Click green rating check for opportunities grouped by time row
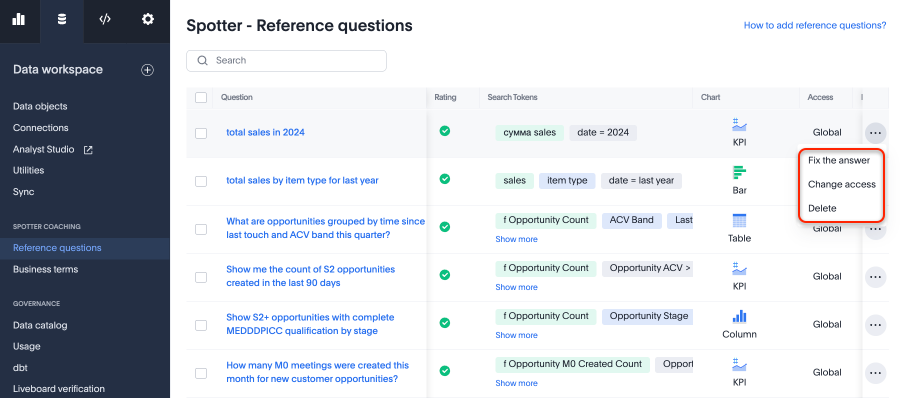903x398 pixels. coord(445,227)
